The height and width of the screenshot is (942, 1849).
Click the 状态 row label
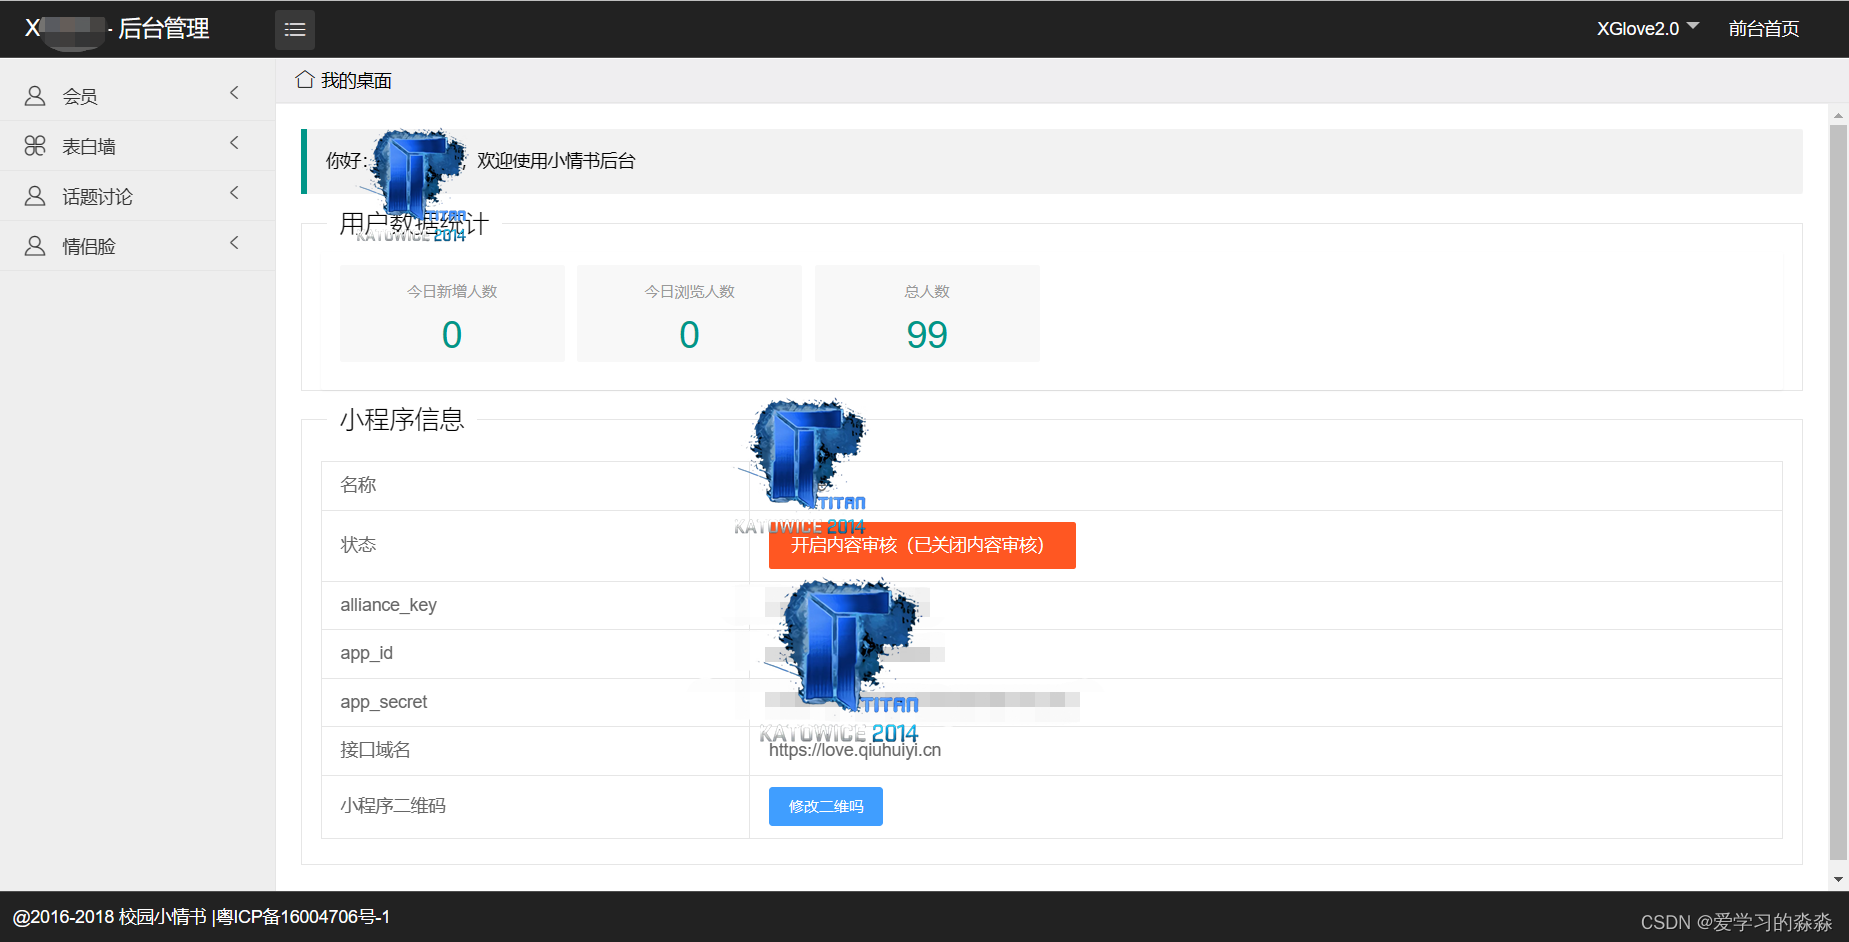[358, 545]
